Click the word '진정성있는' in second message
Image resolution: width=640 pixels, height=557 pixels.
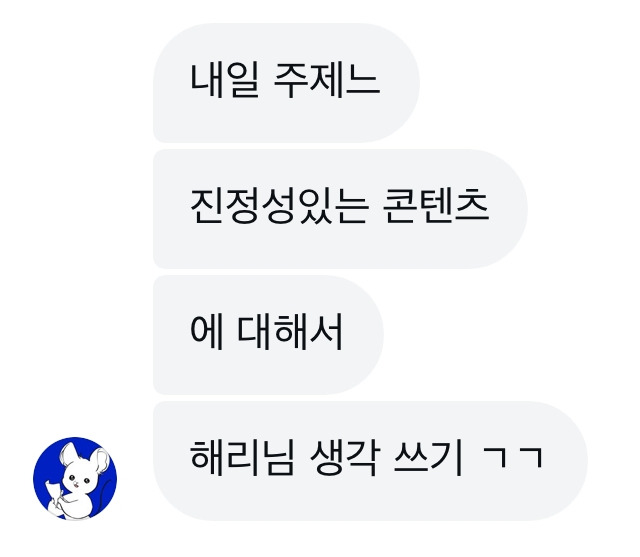[280, 206]
